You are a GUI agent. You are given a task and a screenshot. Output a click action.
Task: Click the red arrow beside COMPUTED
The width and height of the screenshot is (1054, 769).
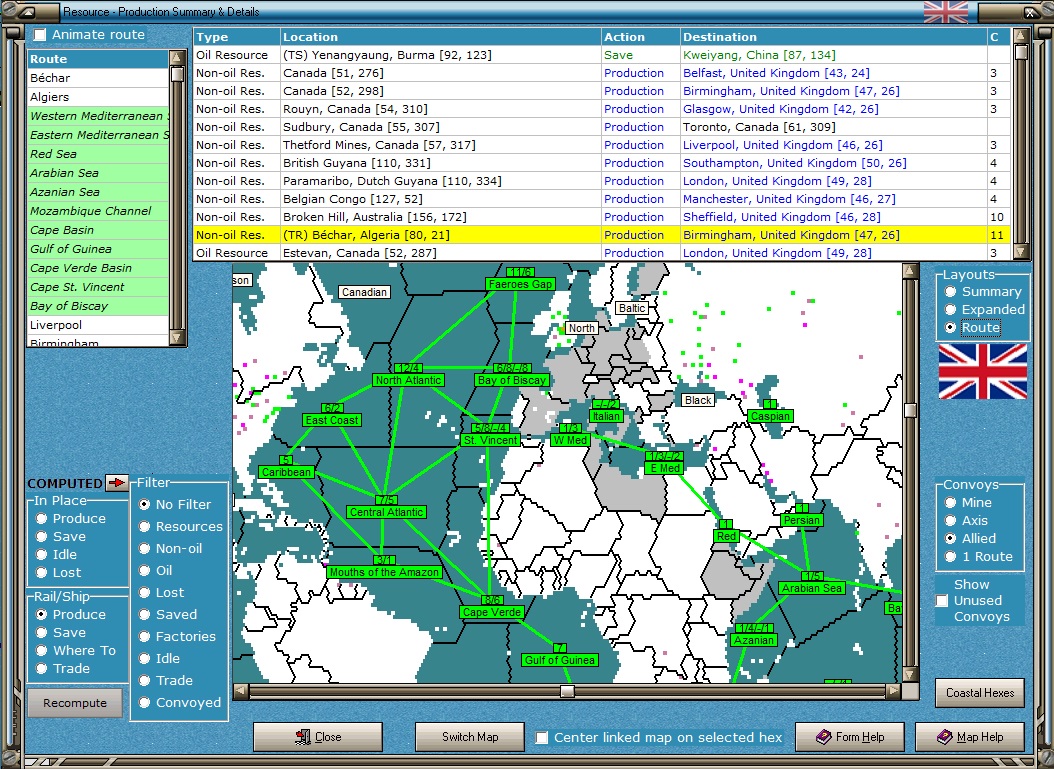[117, 483]
